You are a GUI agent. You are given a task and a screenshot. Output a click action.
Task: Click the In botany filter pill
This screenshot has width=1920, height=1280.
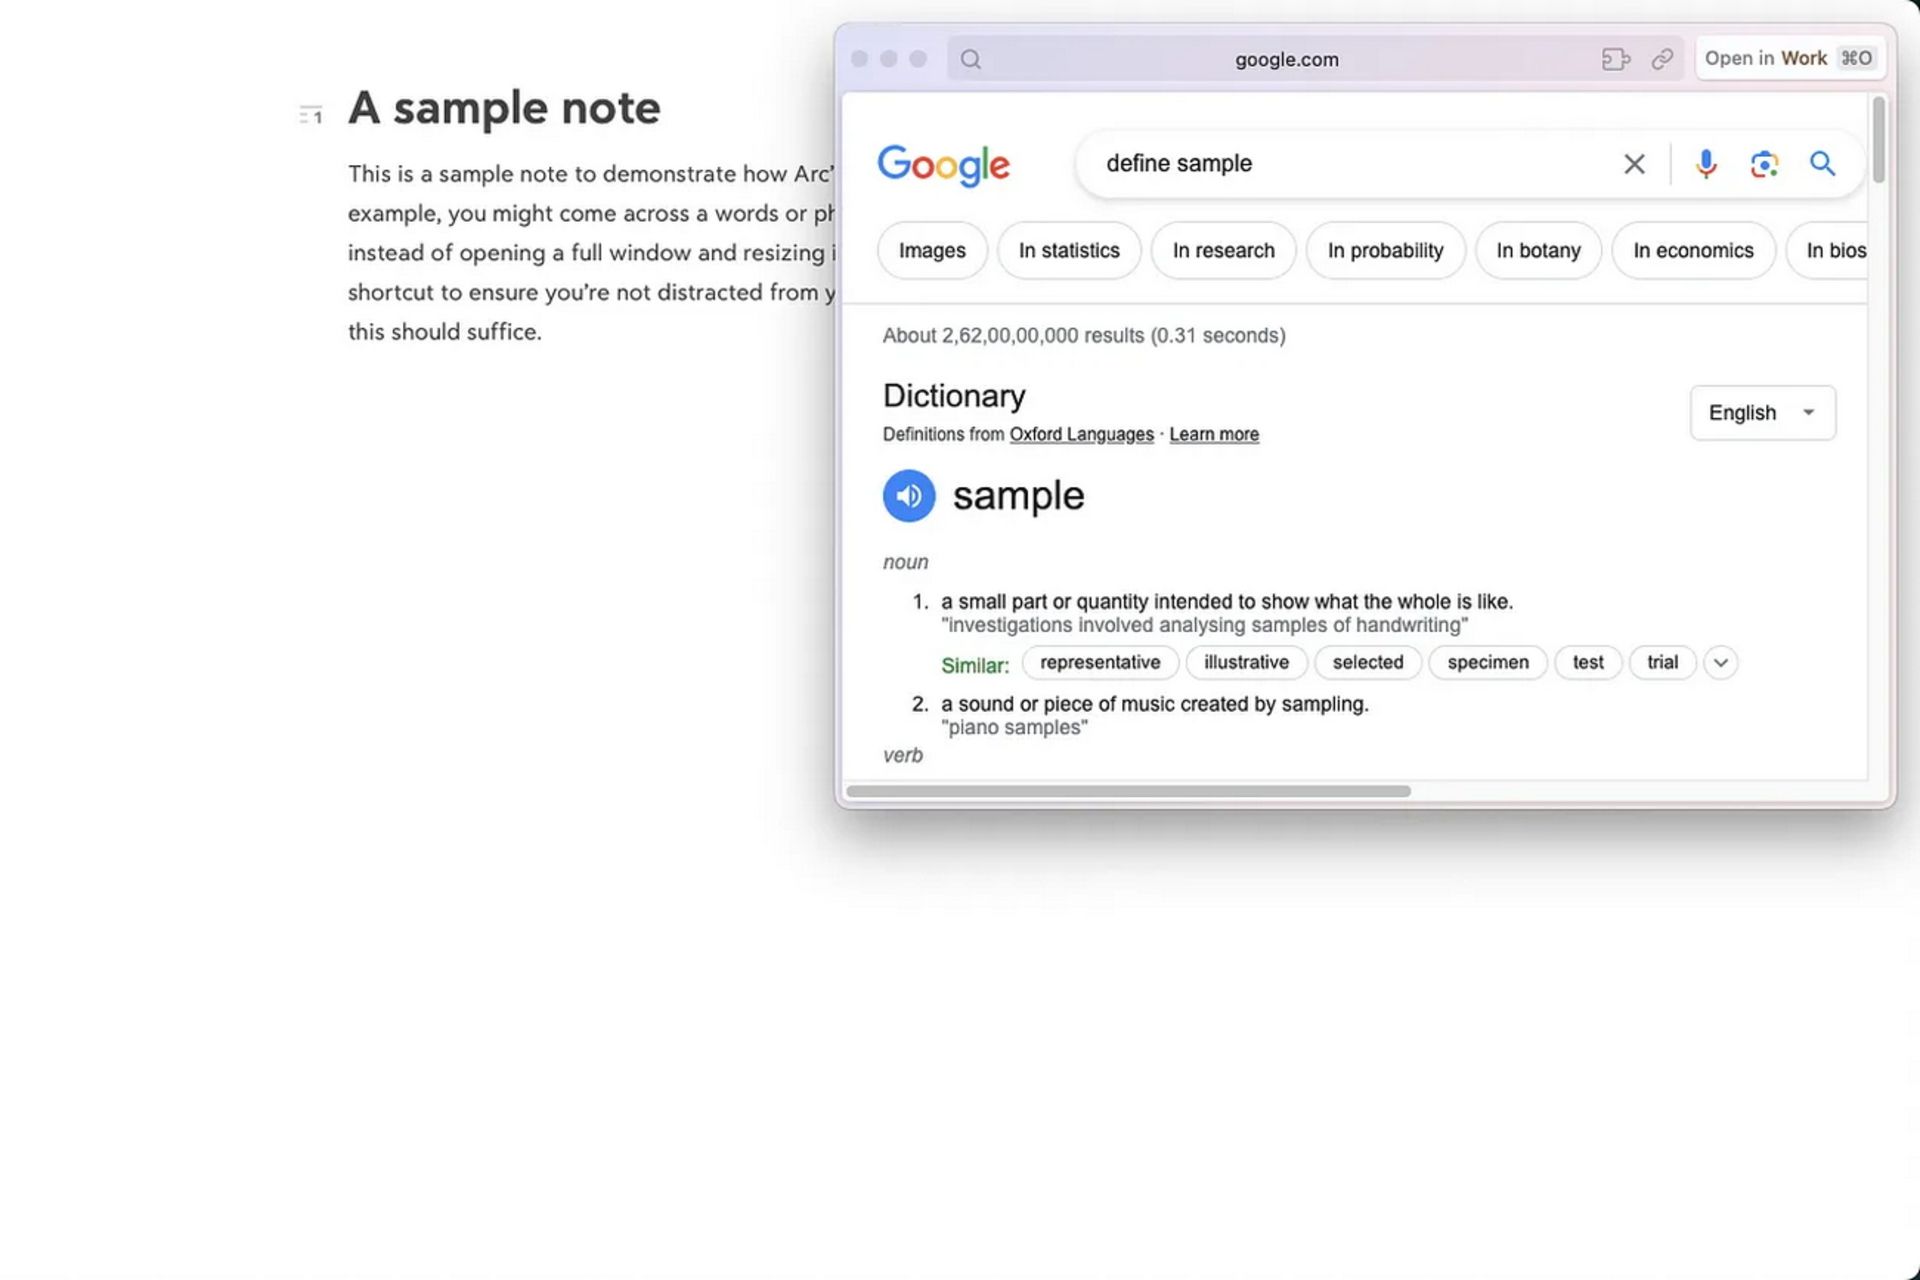pyautogui.click(x=1539, y=249)
